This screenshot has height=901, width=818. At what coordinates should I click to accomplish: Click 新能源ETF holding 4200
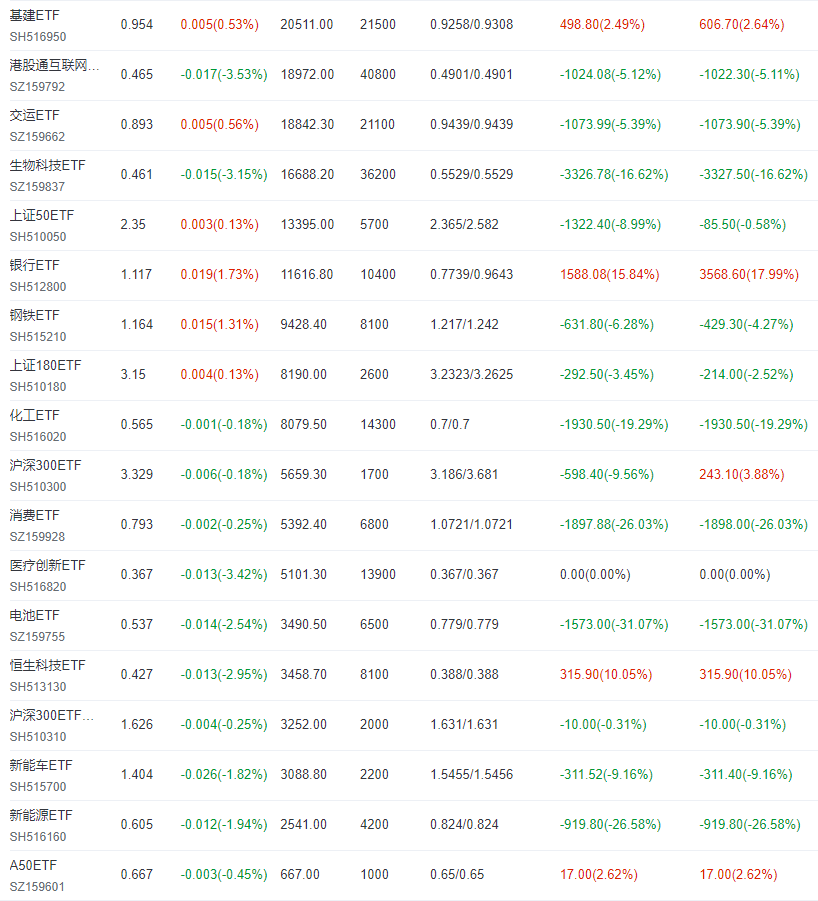click(x=375, y=825)
